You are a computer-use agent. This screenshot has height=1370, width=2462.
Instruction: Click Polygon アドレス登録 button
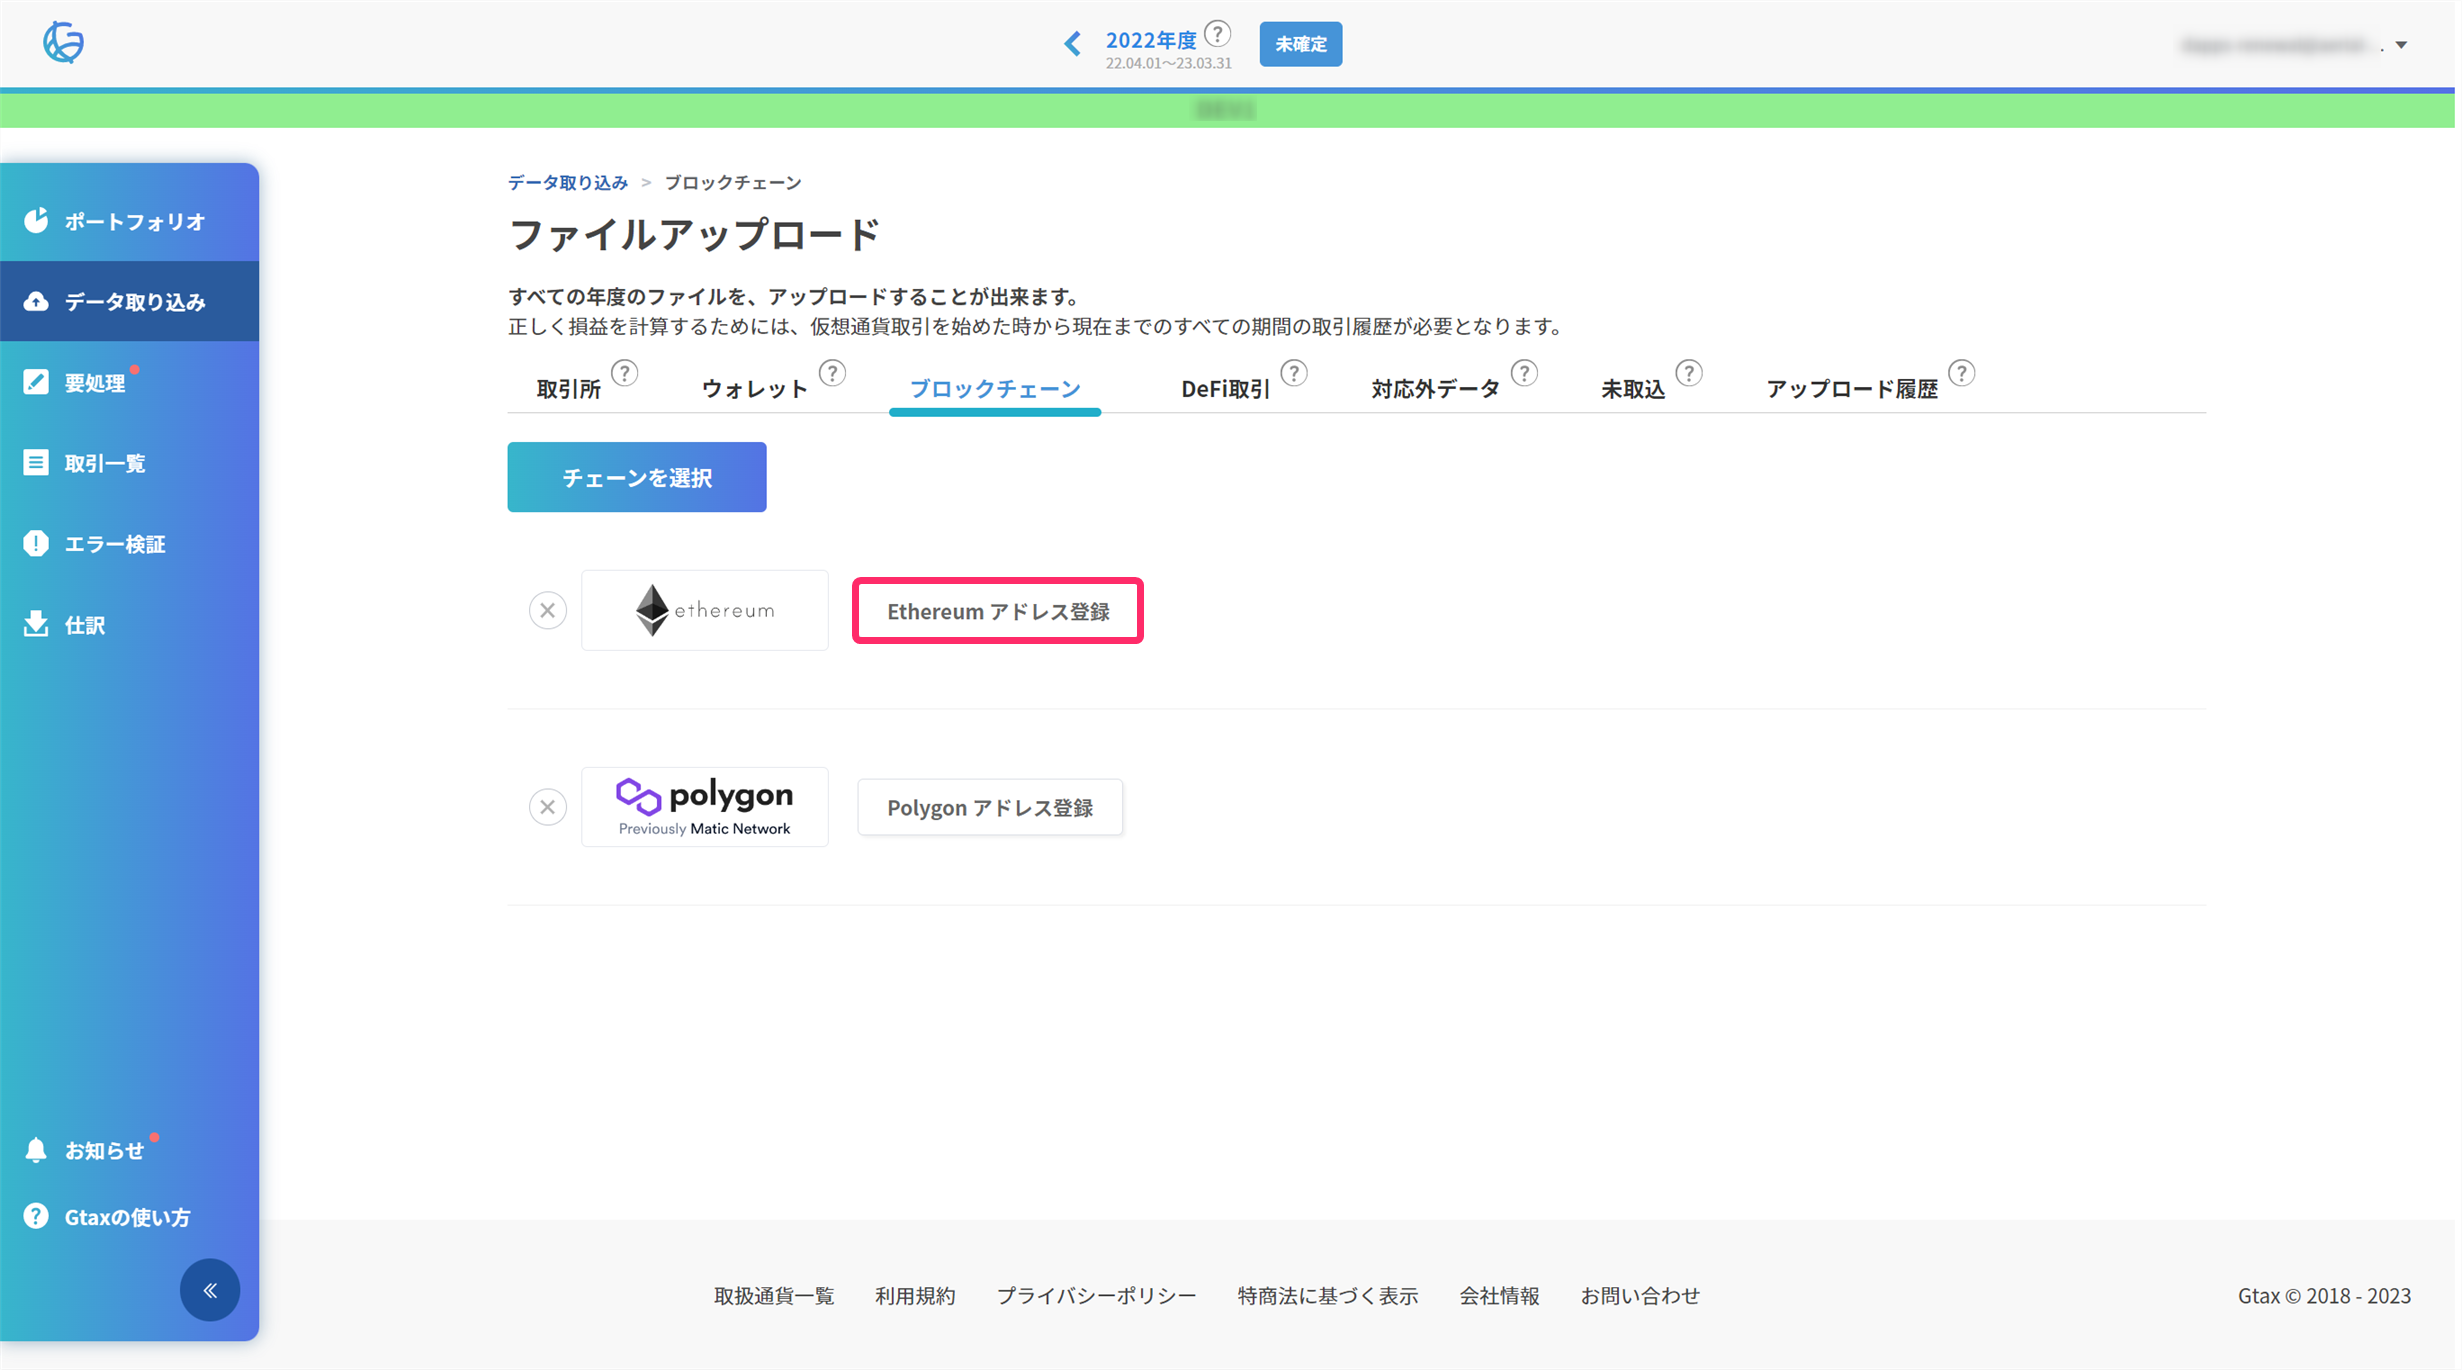click(x=990, y=807)
